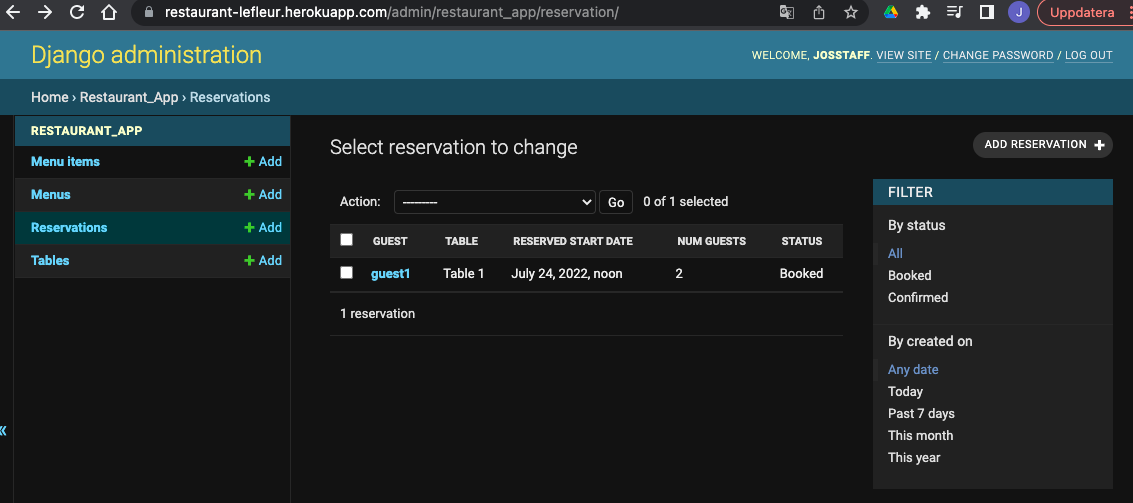Bookmark this page with the star icon
This screenshot has width=1133, height=503.
point(851,12)
